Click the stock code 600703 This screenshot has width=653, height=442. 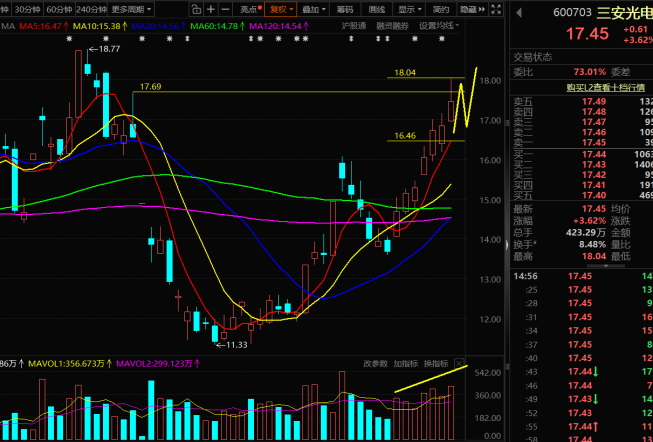coord(572,12)
